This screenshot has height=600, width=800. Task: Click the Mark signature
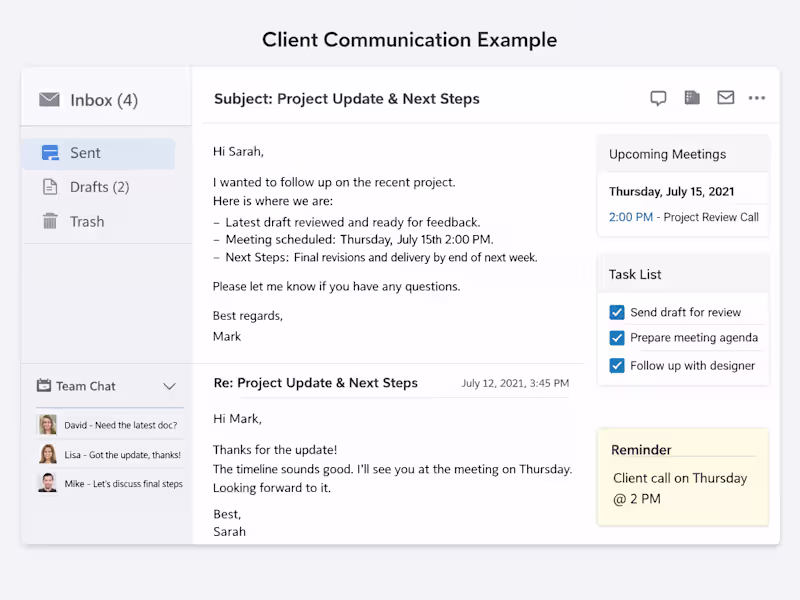pos(227,337)
